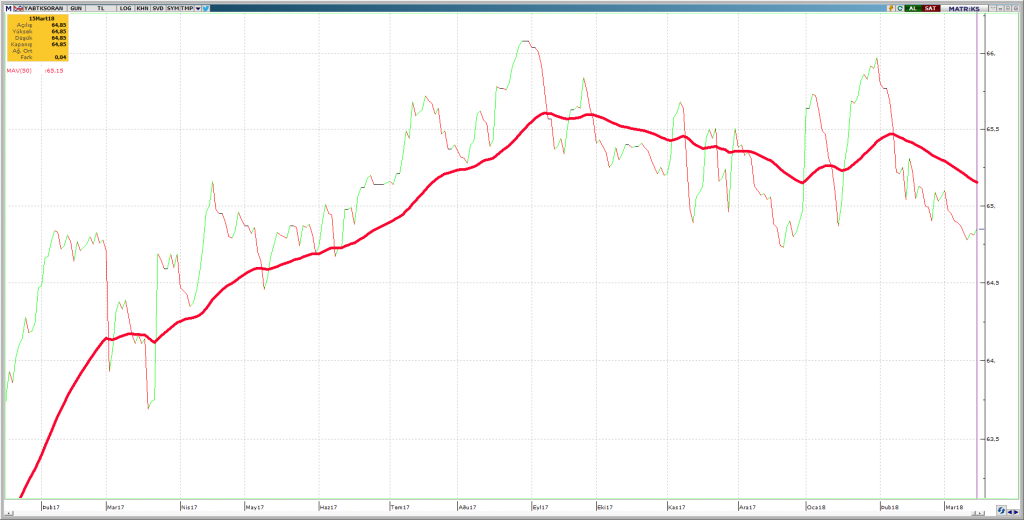Click the 63,5 price axis label
Image resolution: width=1024 pixels, height=520 pixels.
[x=993, y=438]
